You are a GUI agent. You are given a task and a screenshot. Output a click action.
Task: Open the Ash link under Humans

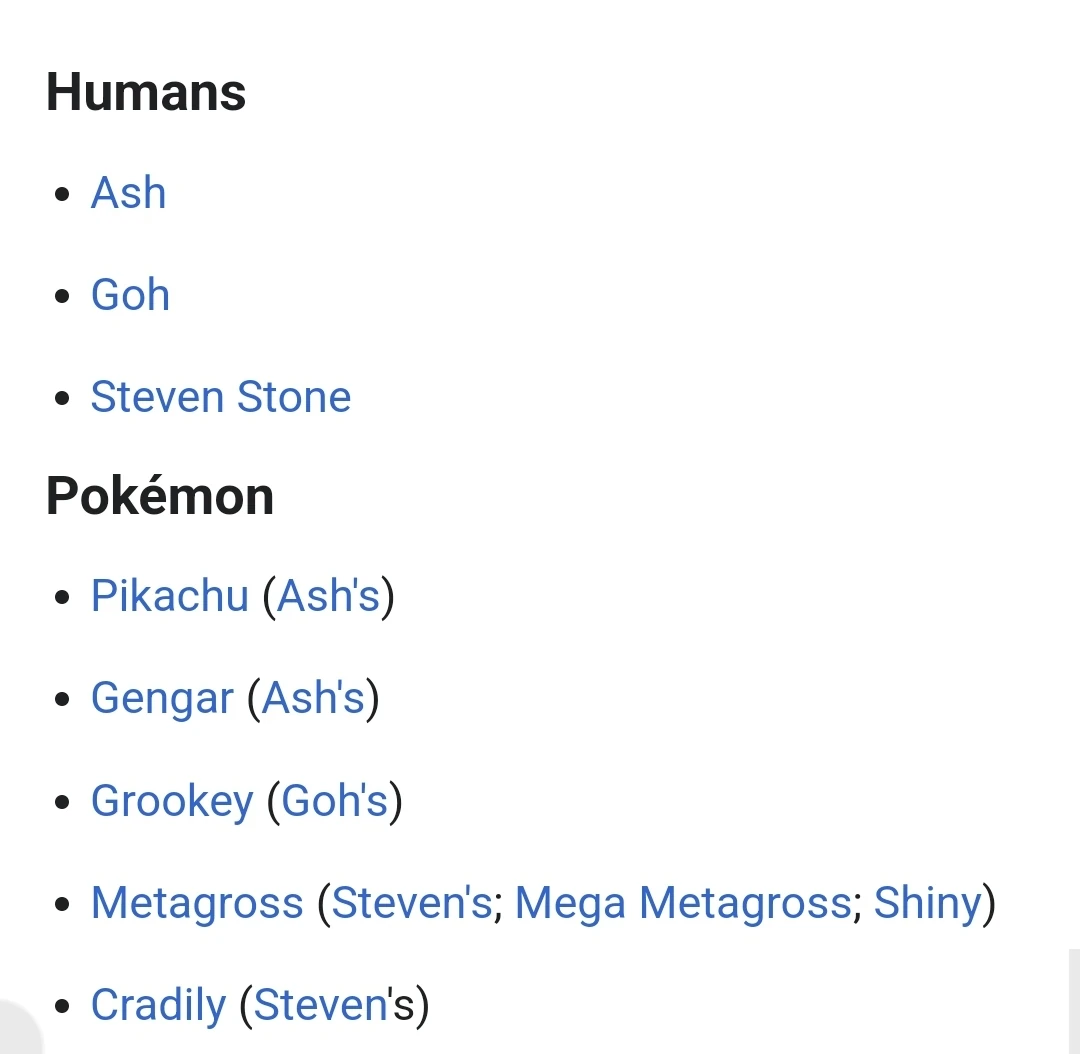click(x=129, y=193)
